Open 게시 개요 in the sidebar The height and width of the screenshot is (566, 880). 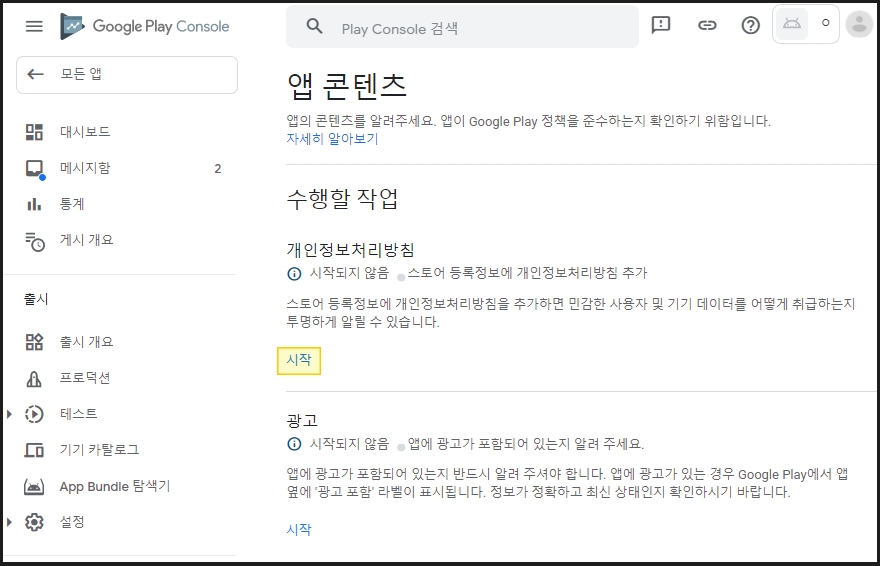[86, 240]
